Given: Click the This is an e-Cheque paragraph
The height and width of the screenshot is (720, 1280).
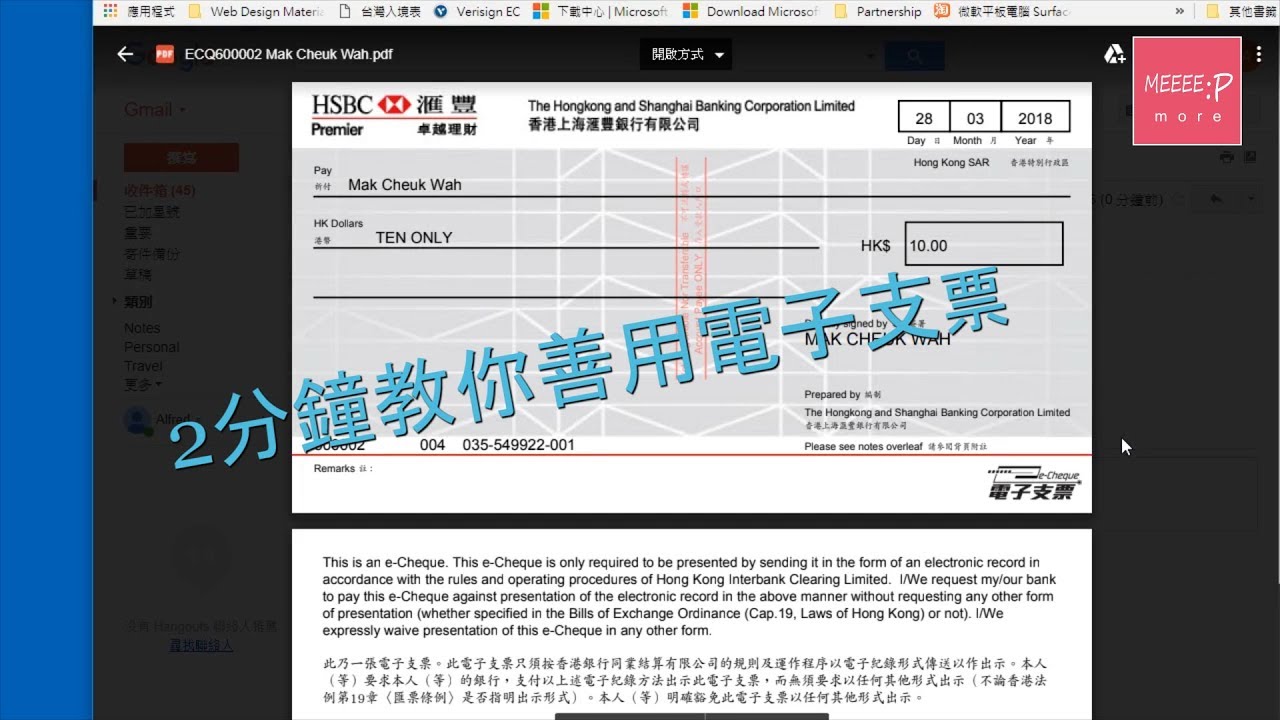Looking at the screenshot, I should point(689,596).
